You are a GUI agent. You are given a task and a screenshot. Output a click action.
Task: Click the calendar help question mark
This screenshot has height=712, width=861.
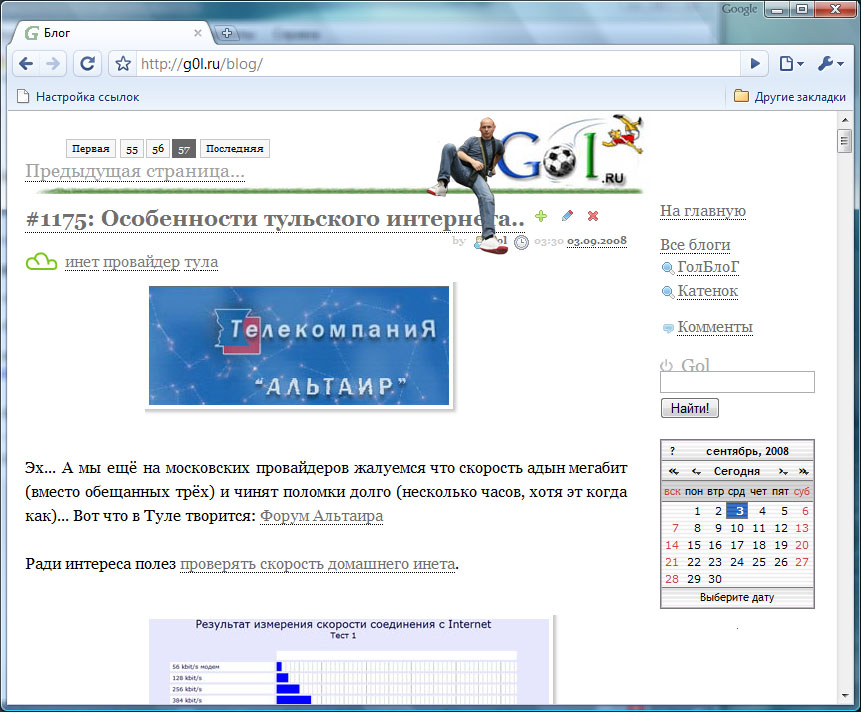tap(672, 451)
